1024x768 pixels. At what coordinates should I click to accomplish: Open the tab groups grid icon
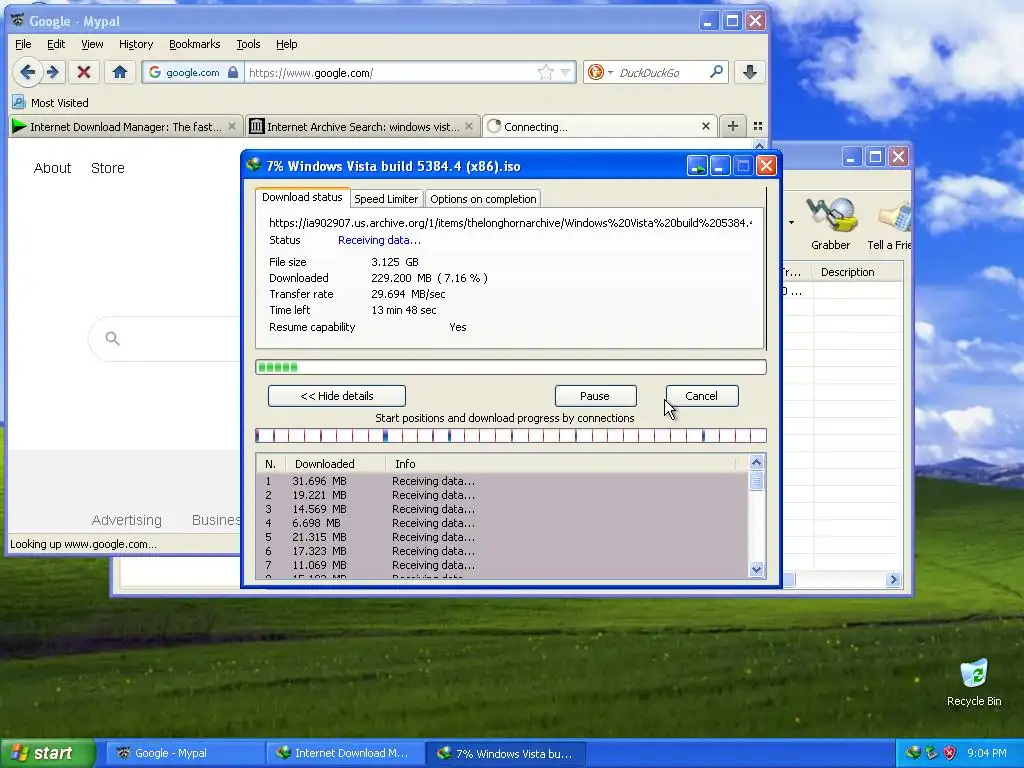[758, 126]
